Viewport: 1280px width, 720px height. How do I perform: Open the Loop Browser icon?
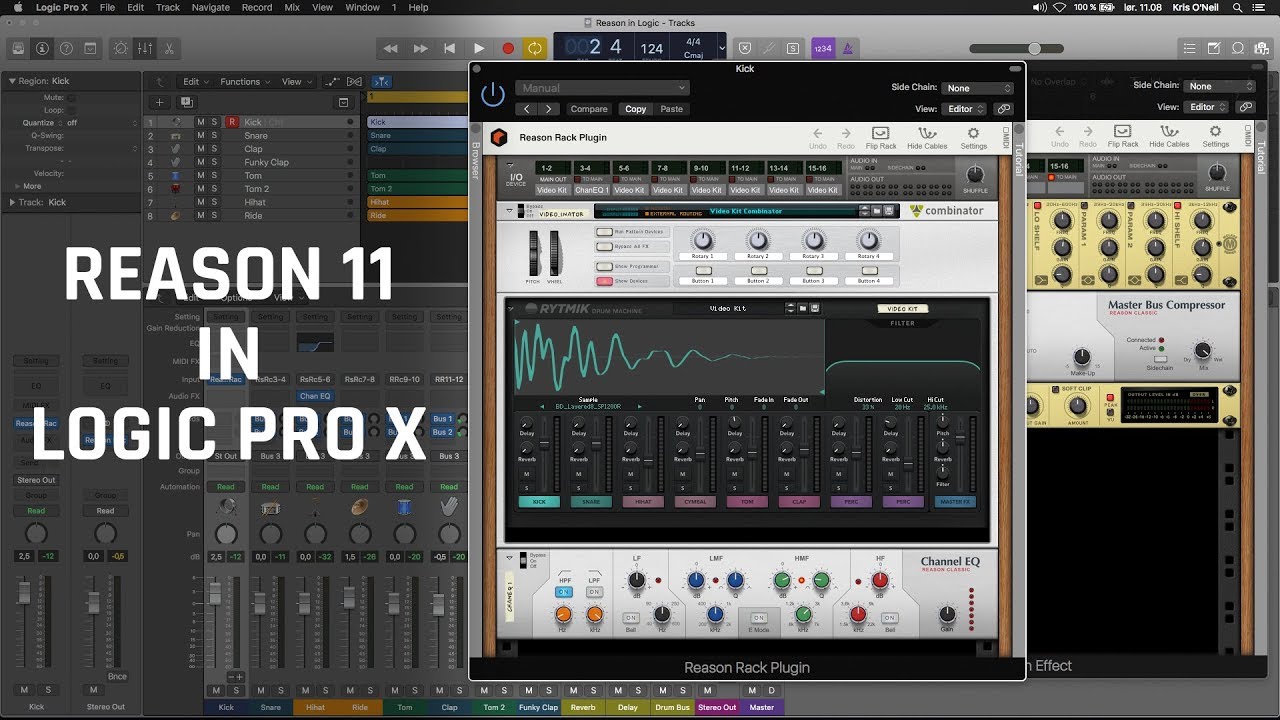pyautogui.click(x=1237, y=48)
